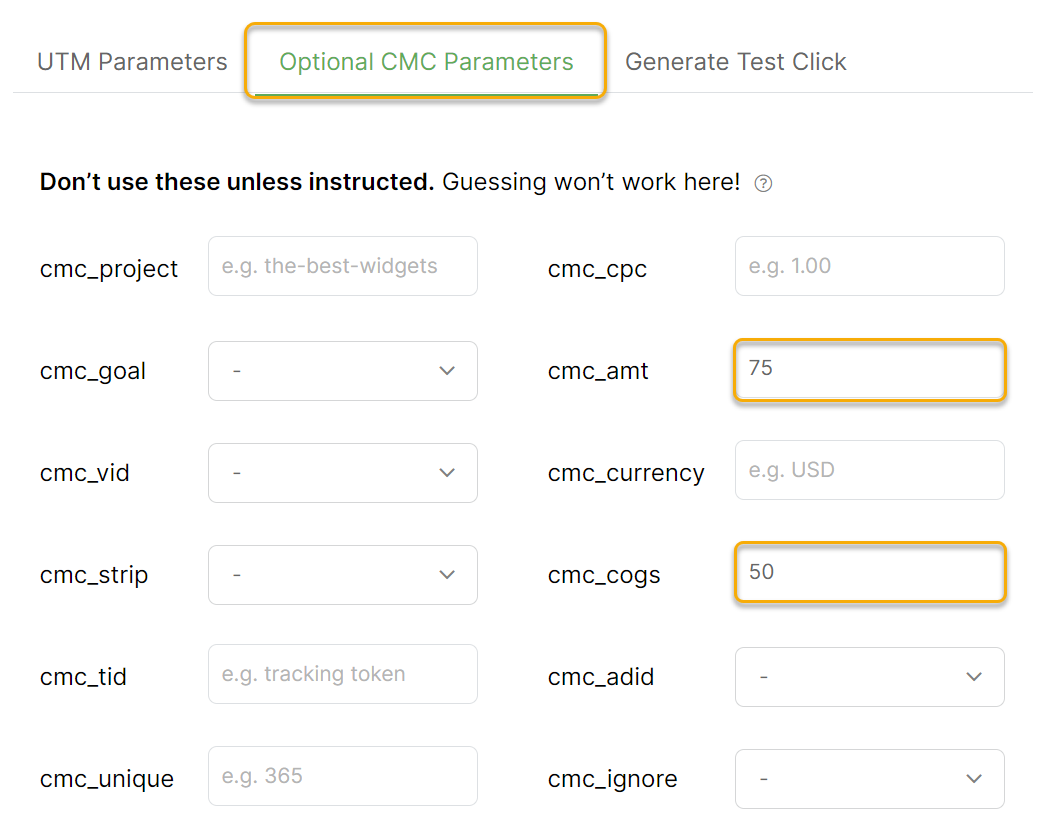Click the cmc_adid chevron arrow icon
The width and height of the screenshot is (1040, 824).
pos(974,677)
